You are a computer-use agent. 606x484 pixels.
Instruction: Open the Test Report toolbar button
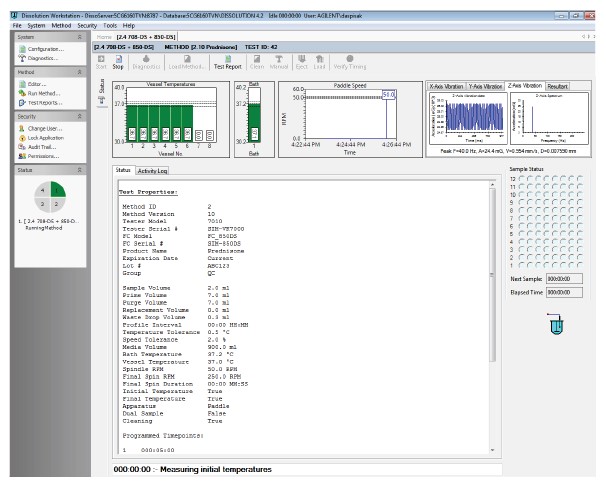point(228,62)
